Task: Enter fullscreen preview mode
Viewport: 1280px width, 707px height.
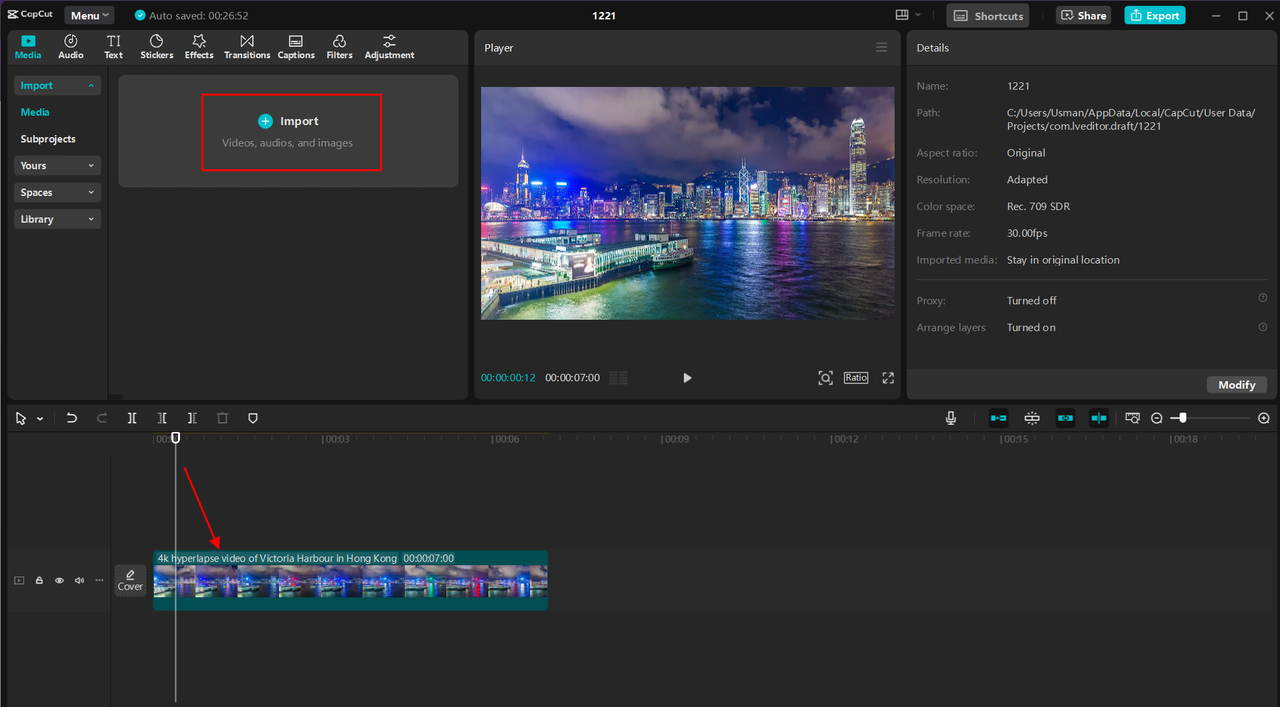Action: click(x=888, y=378)
